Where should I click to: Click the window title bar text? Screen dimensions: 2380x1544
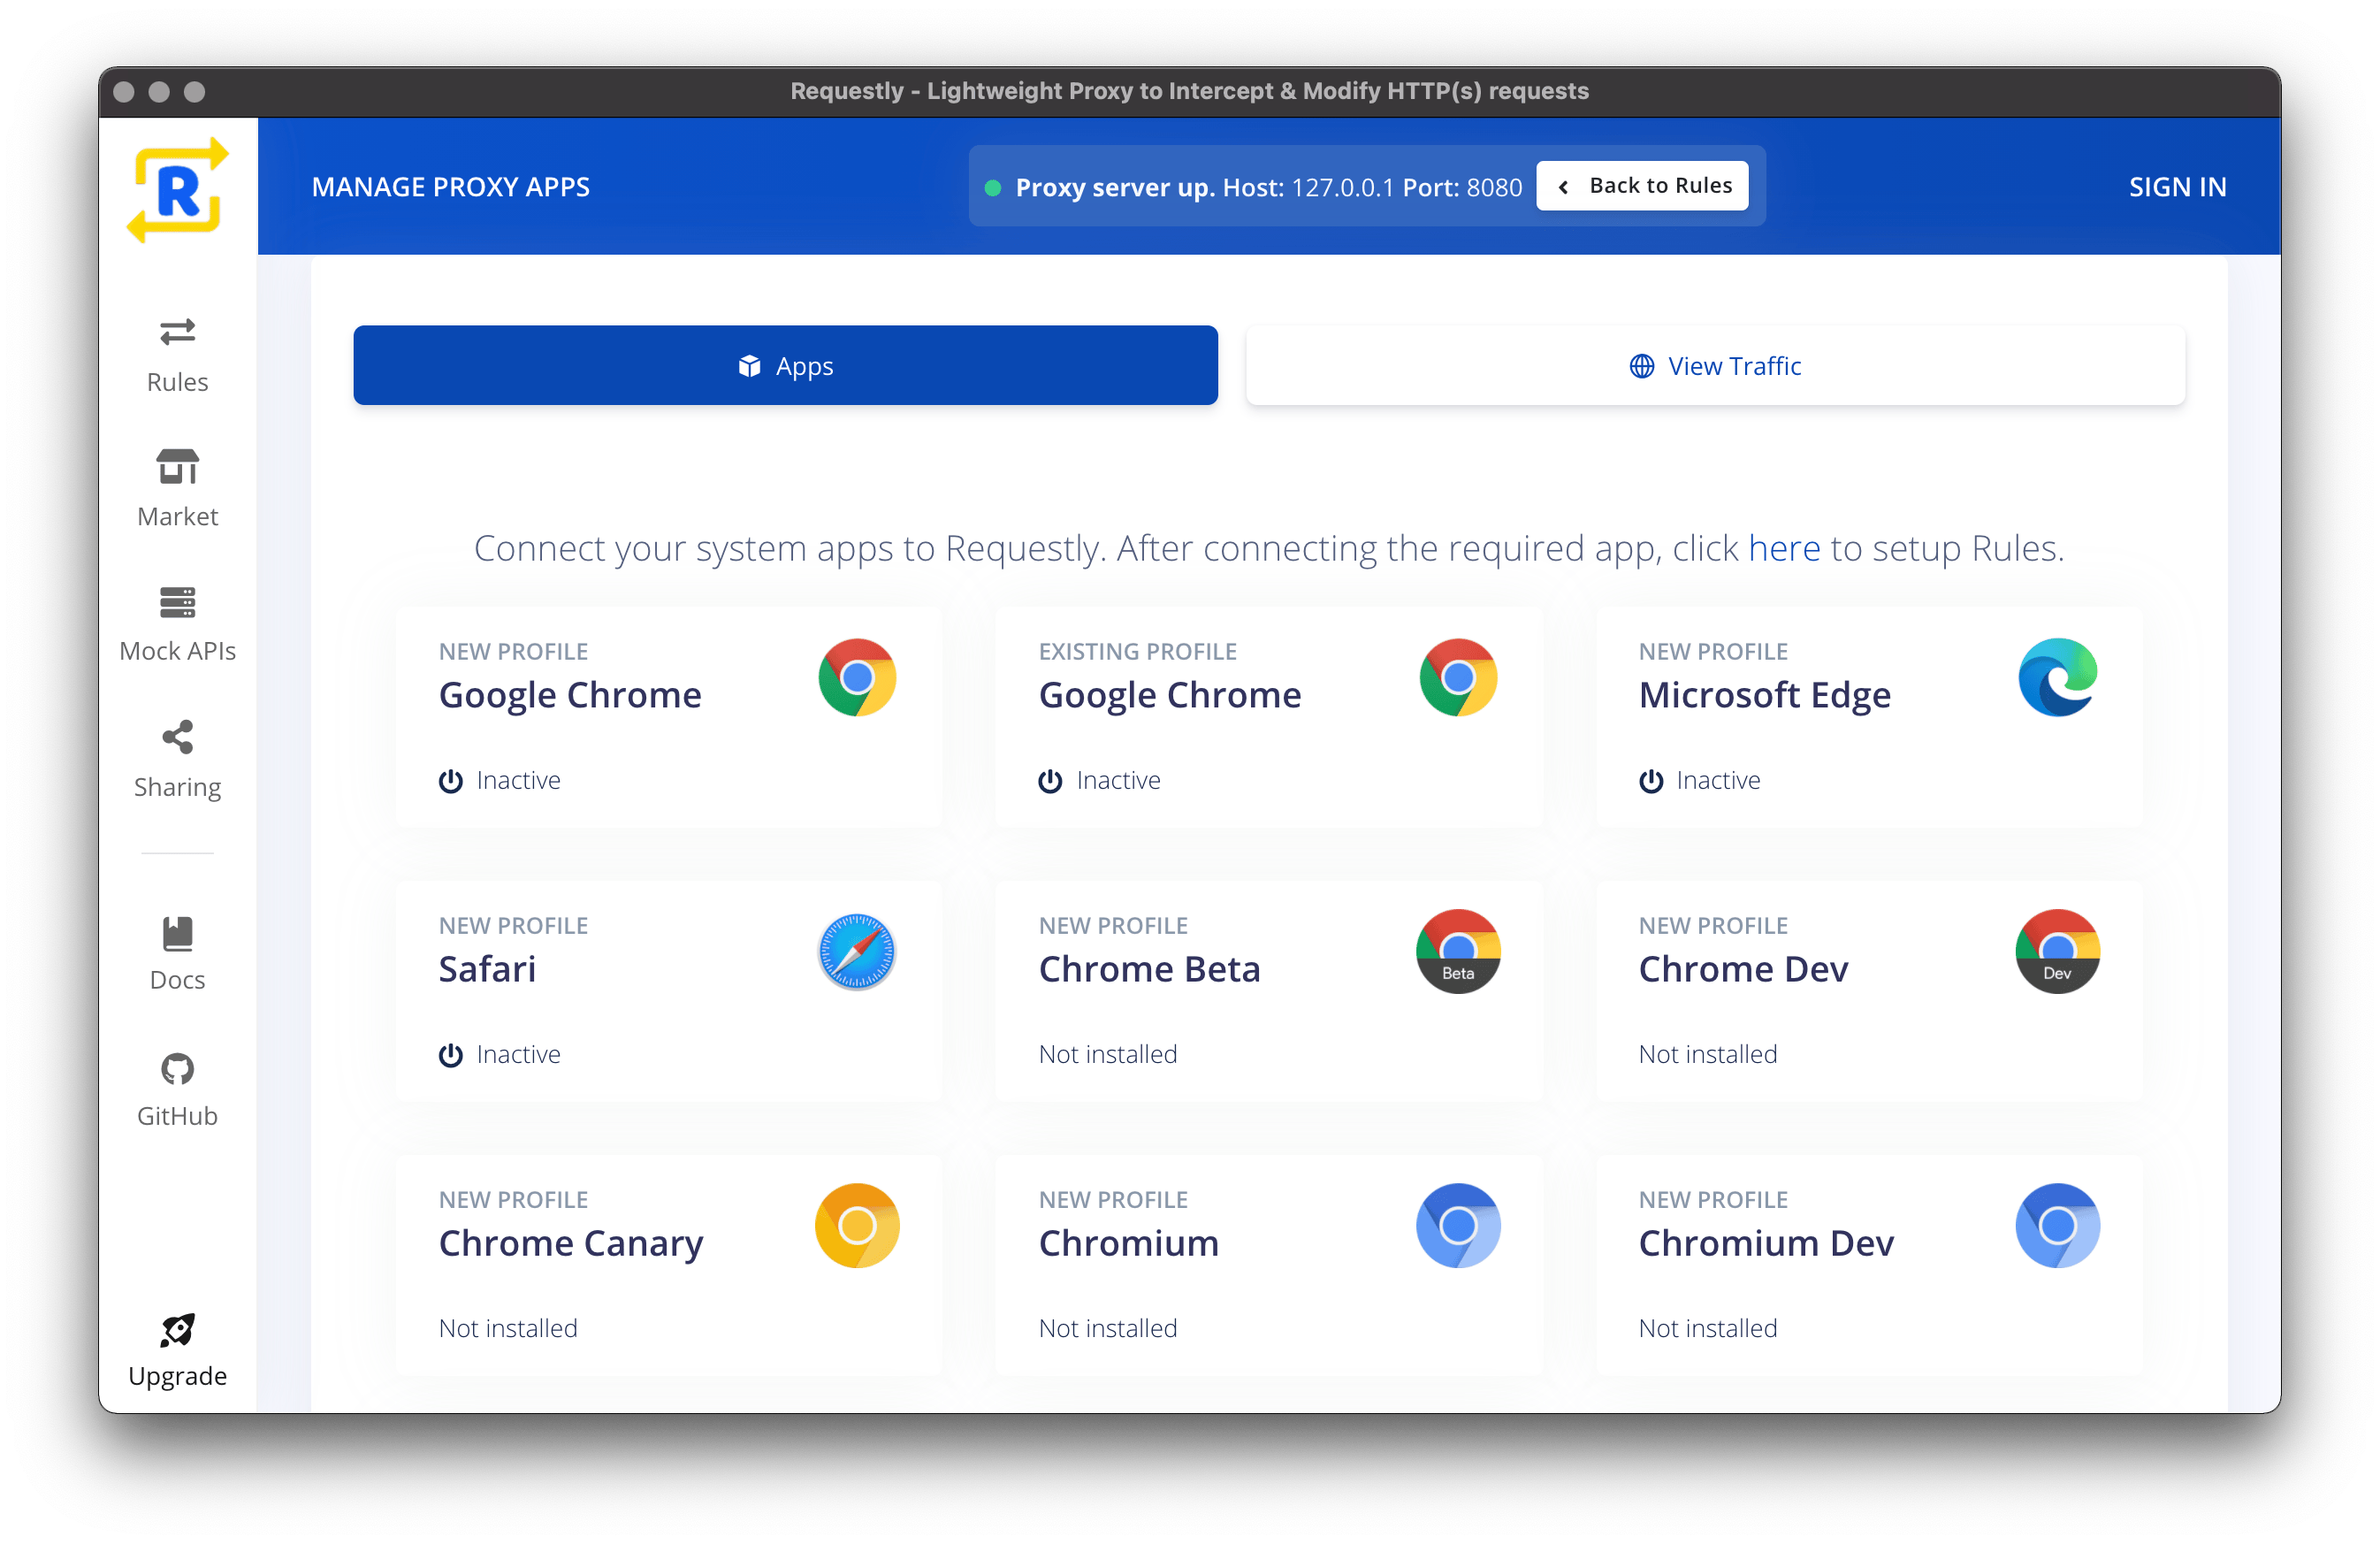(1189, 91)
